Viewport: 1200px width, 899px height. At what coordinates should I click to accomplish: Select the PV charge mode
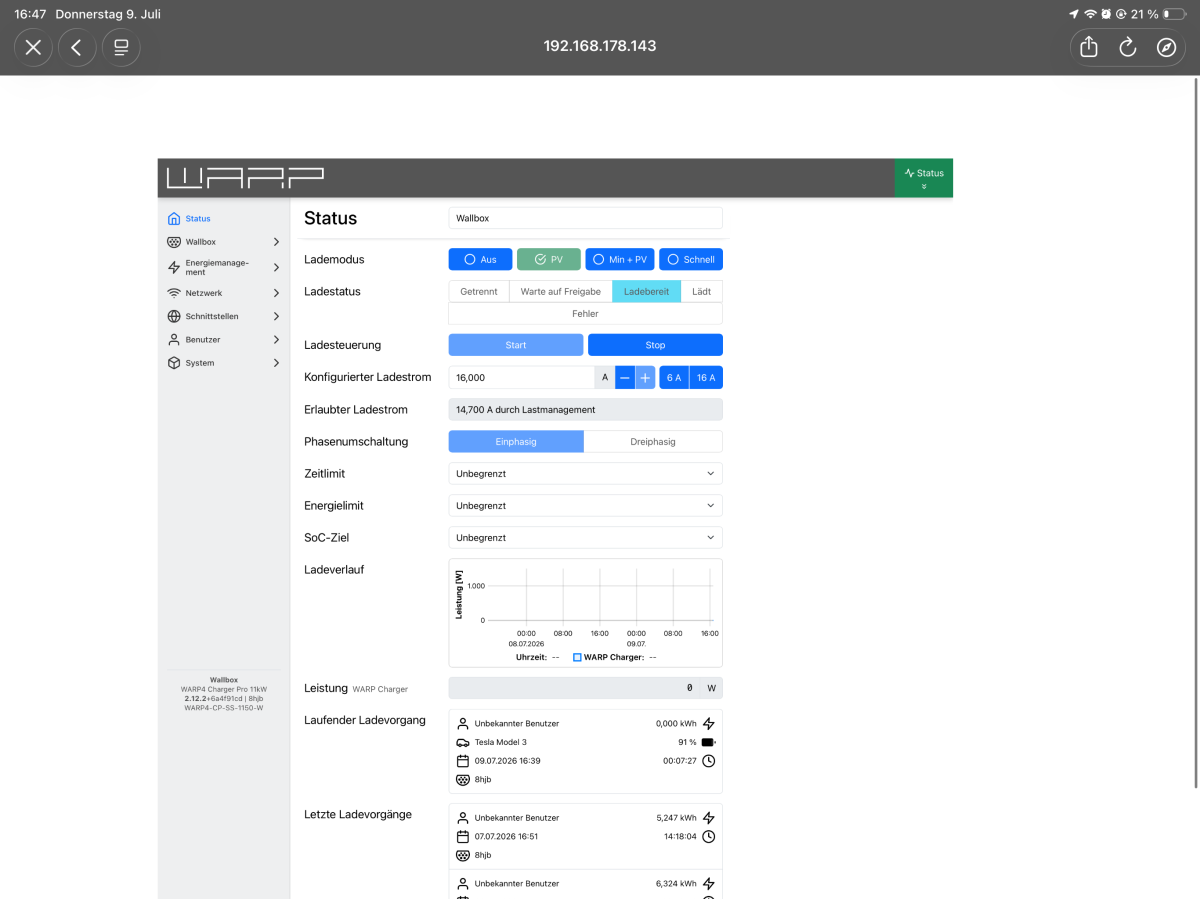pyautogui.click(x=549, y=259)
